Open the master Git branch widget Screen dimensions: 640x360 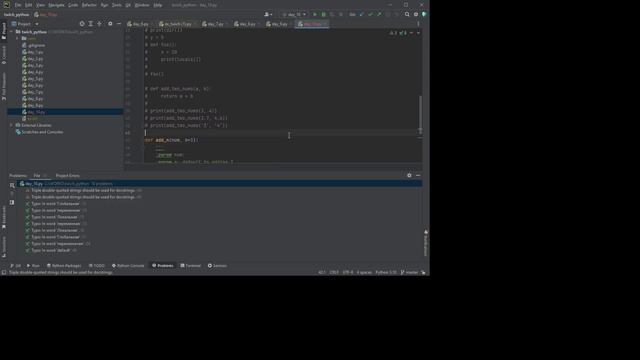tap(409, 272)
